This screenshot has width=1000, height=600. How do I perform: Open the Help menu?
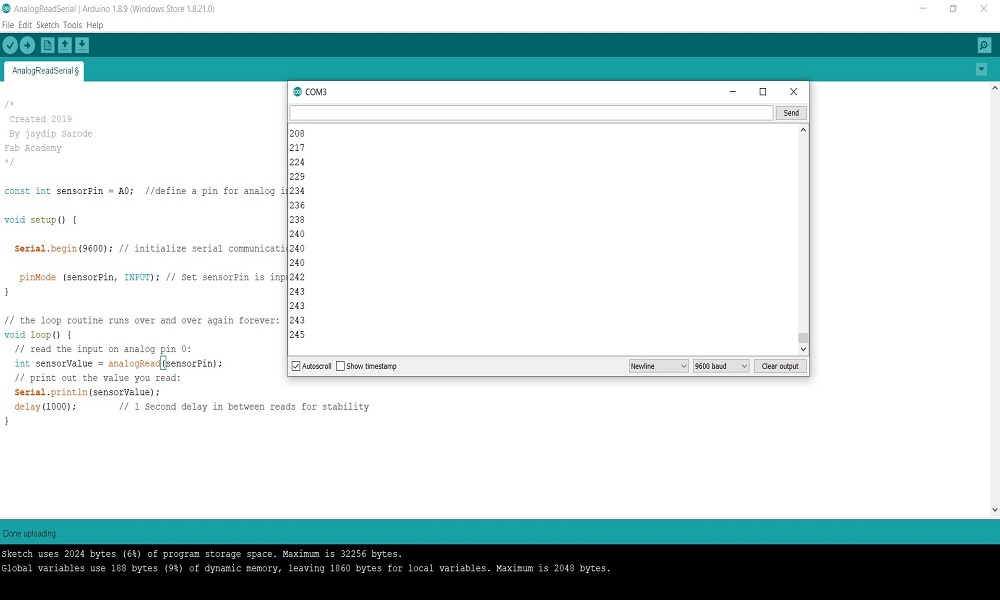(x=94, y=25)
